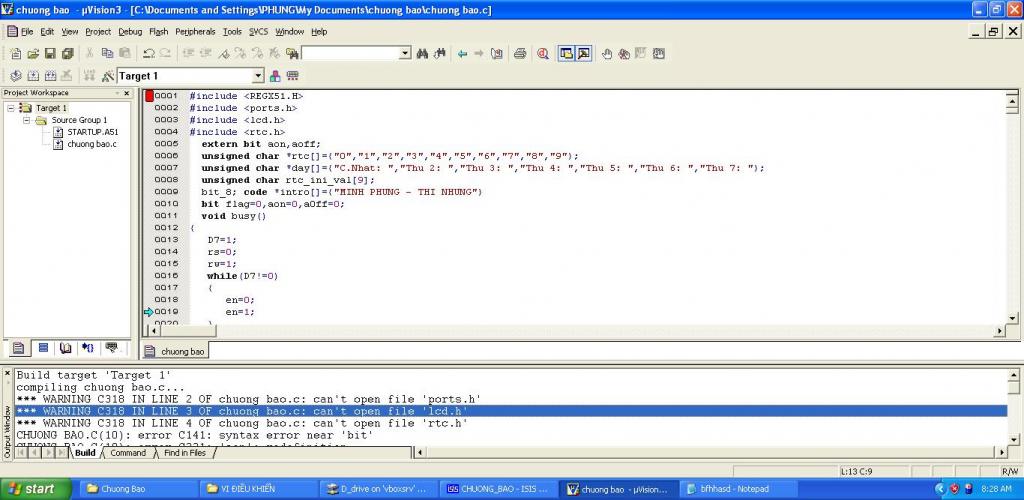The image size is (1024, 500).
Task: Toggle the Project Window toolbar button
Action: pyautogui.click(x=566, y=53)
